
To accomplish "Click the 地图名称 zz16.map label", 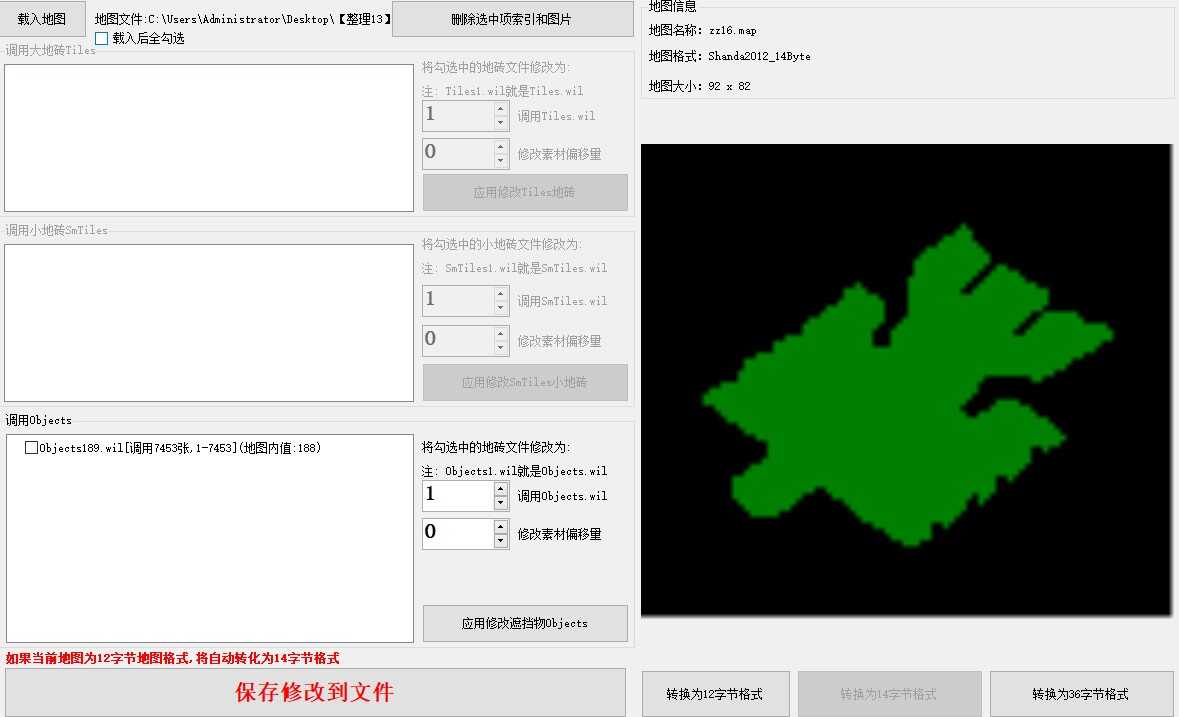I will 703,31.
